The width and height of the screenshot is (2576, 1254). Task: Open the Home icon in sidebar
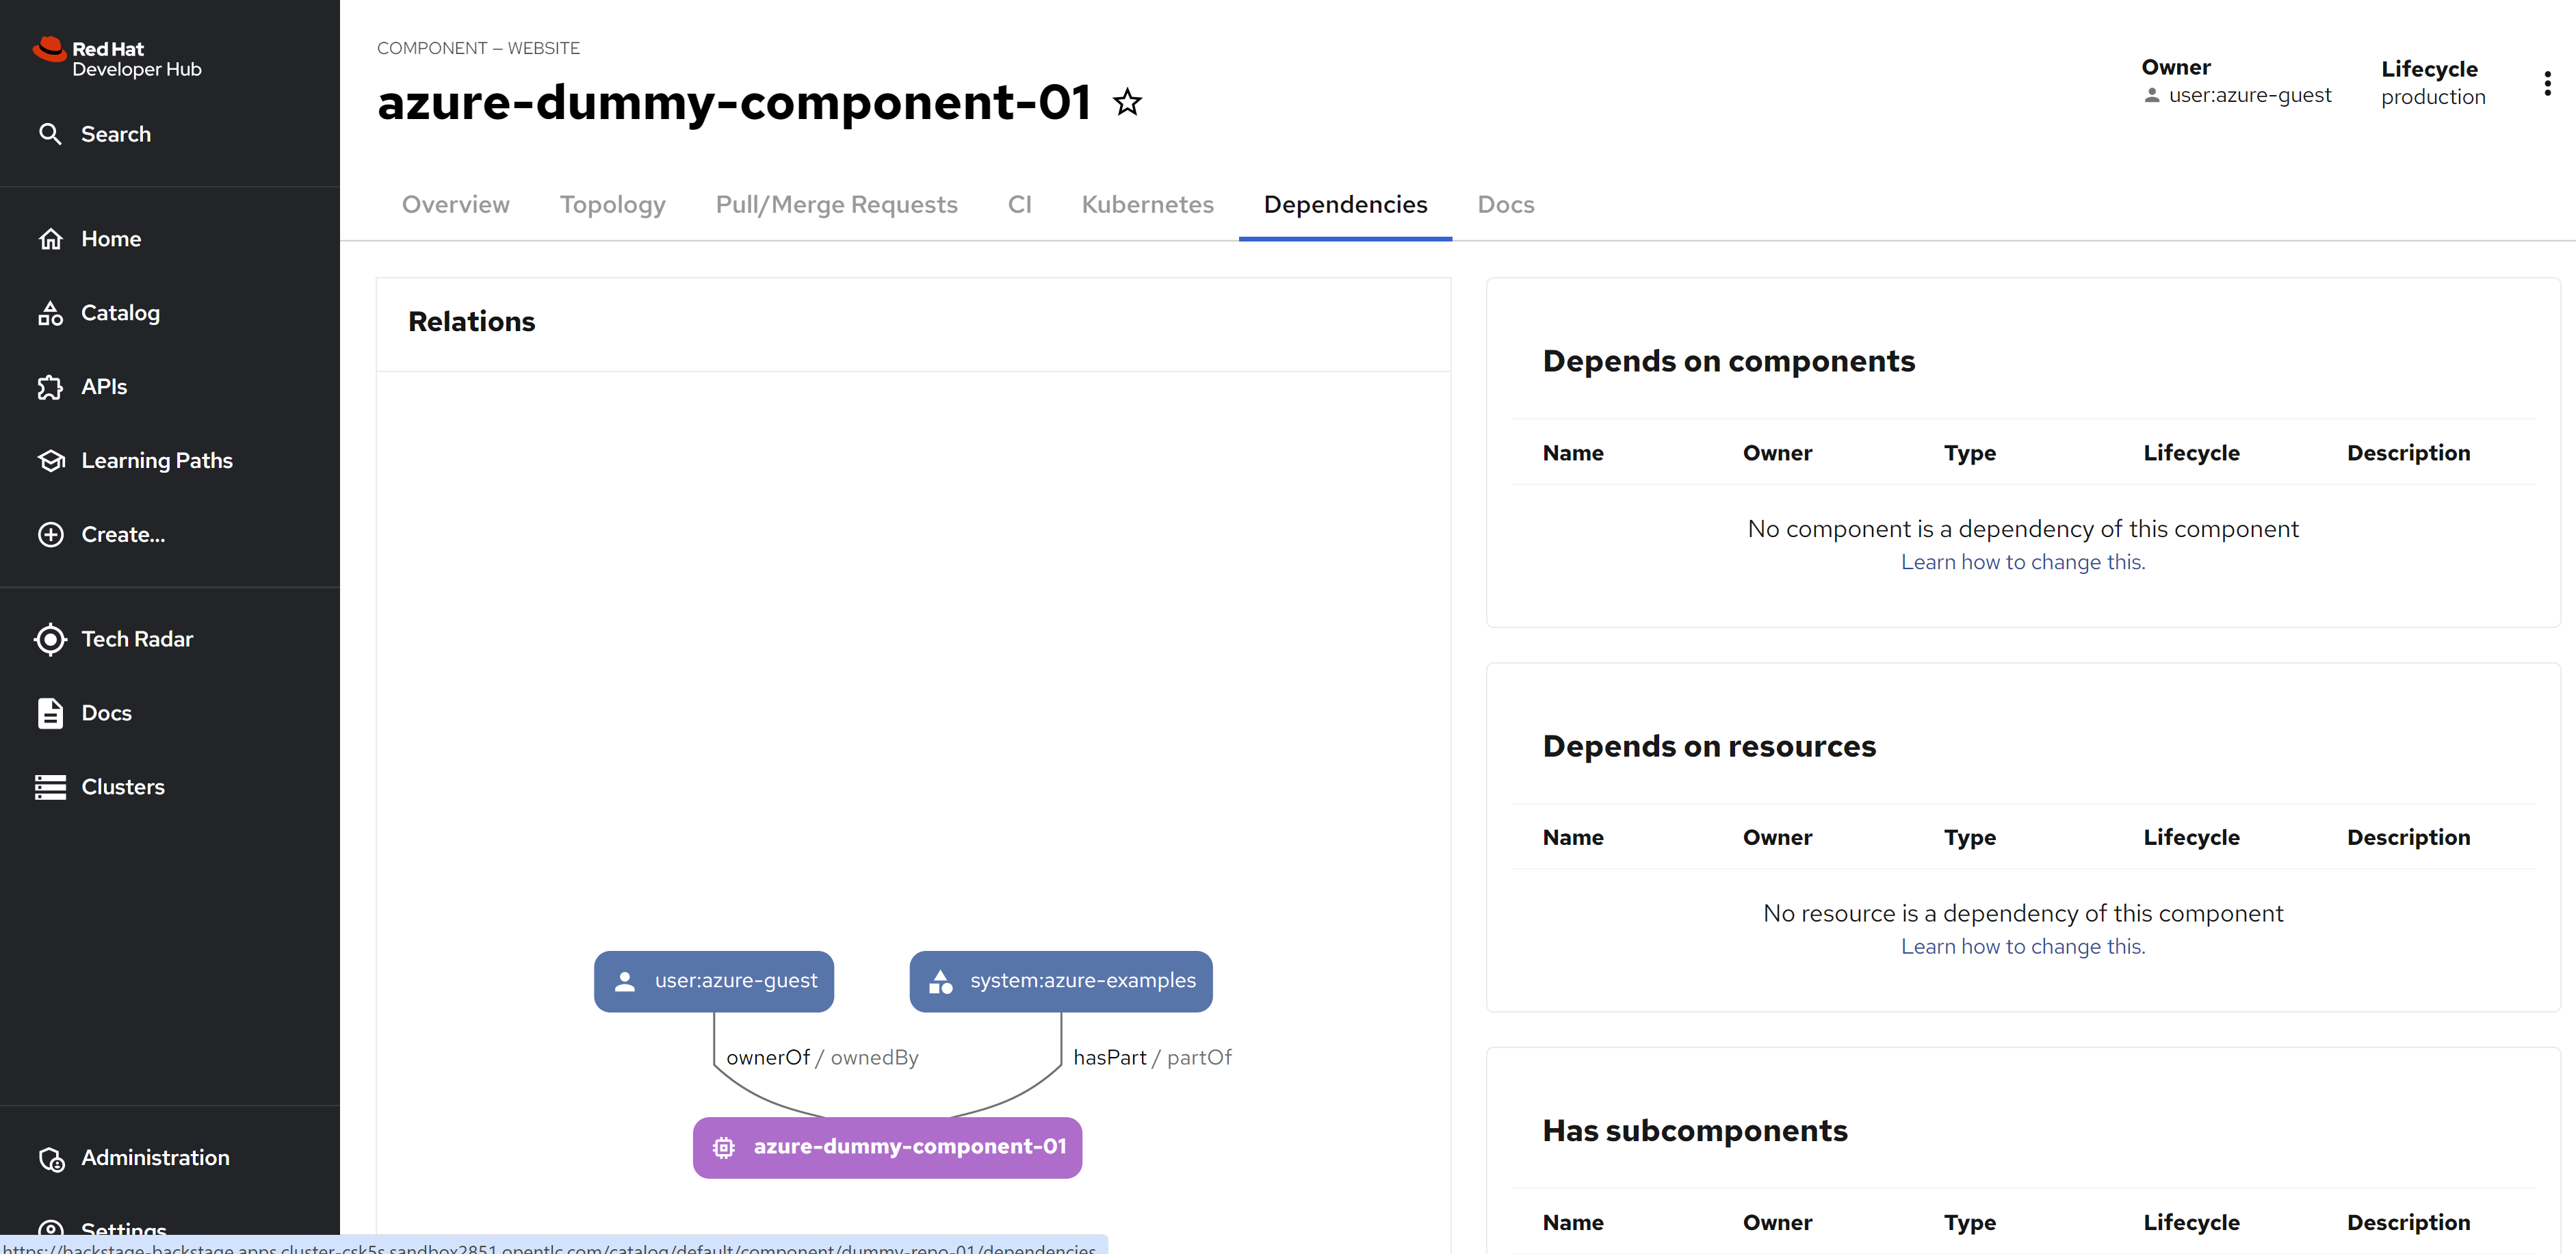(51, 239)
